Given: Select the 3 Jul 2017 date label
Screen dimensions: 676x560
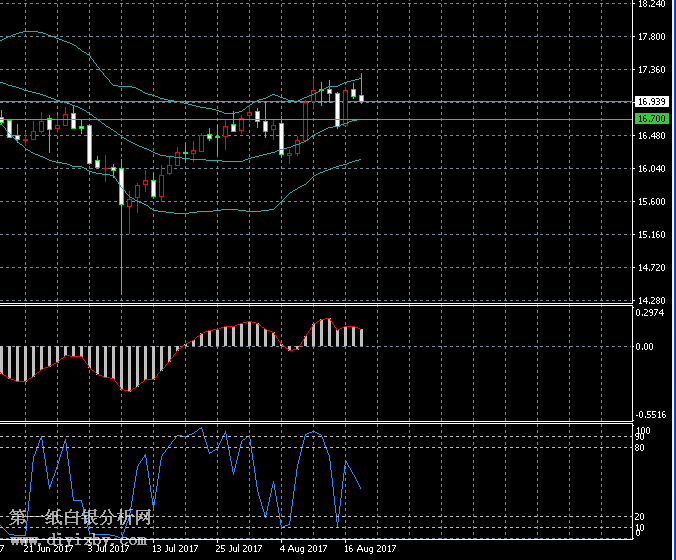Looking at the screenshot, I should point(108,548).
